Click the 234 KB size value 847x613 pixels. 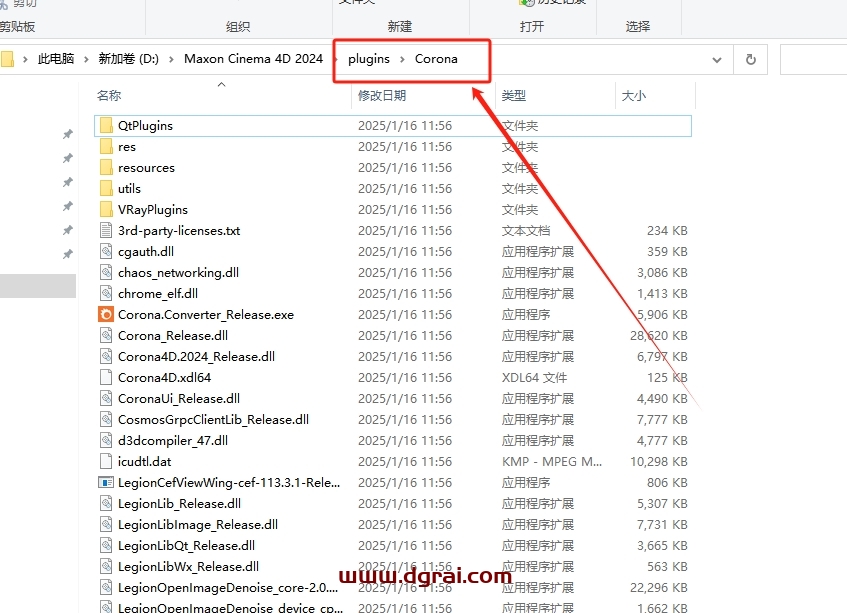667,231
